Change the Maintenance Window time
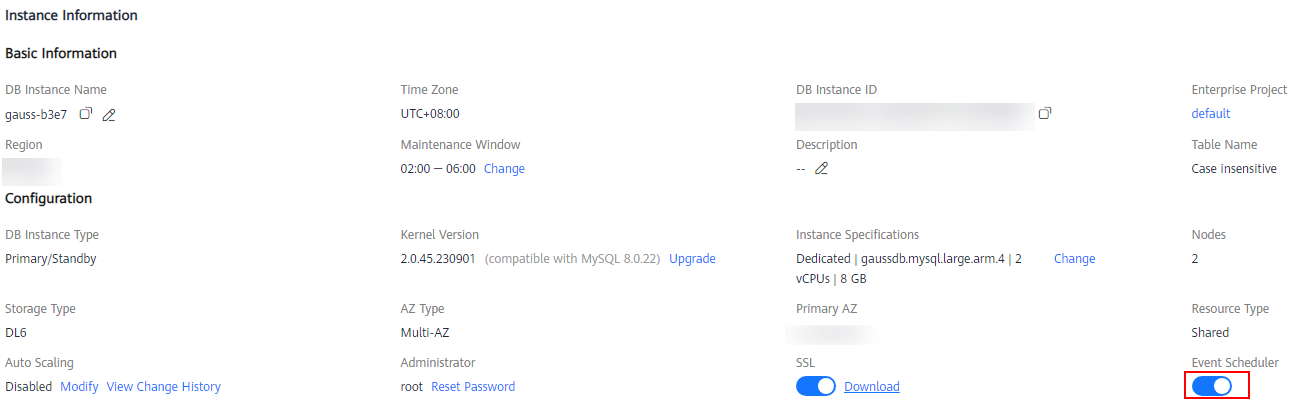The width and height of the screenshot is (1292, 402). pyautogui.click(x=504, y=169)
